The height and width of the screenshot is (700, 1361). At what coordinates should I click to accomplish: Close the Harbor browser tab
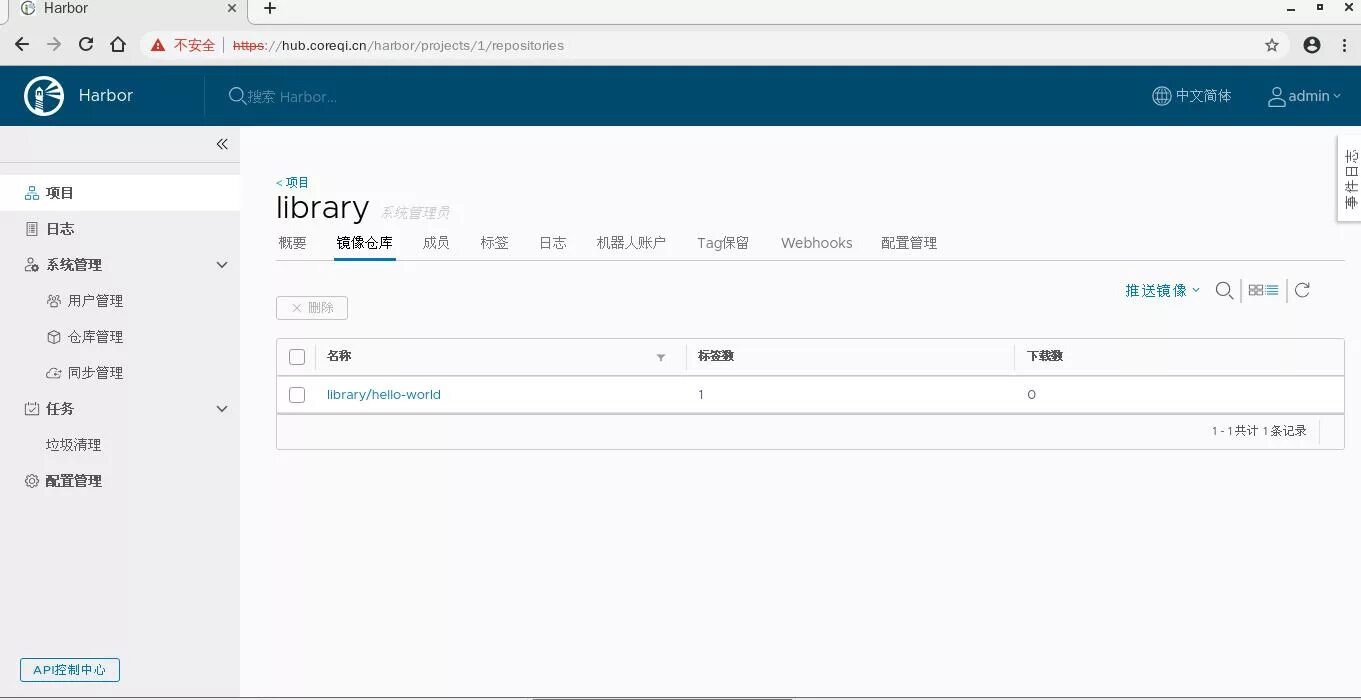point(232,8)
